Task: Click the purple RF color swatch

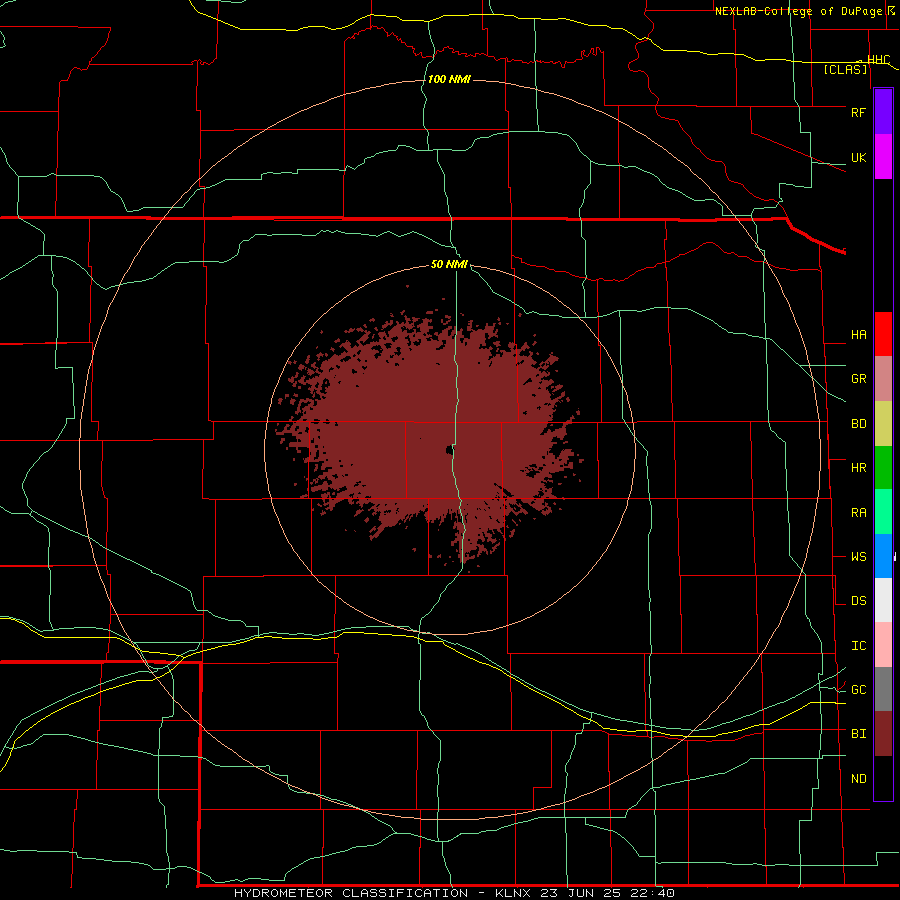Action: tap(883, 112)
